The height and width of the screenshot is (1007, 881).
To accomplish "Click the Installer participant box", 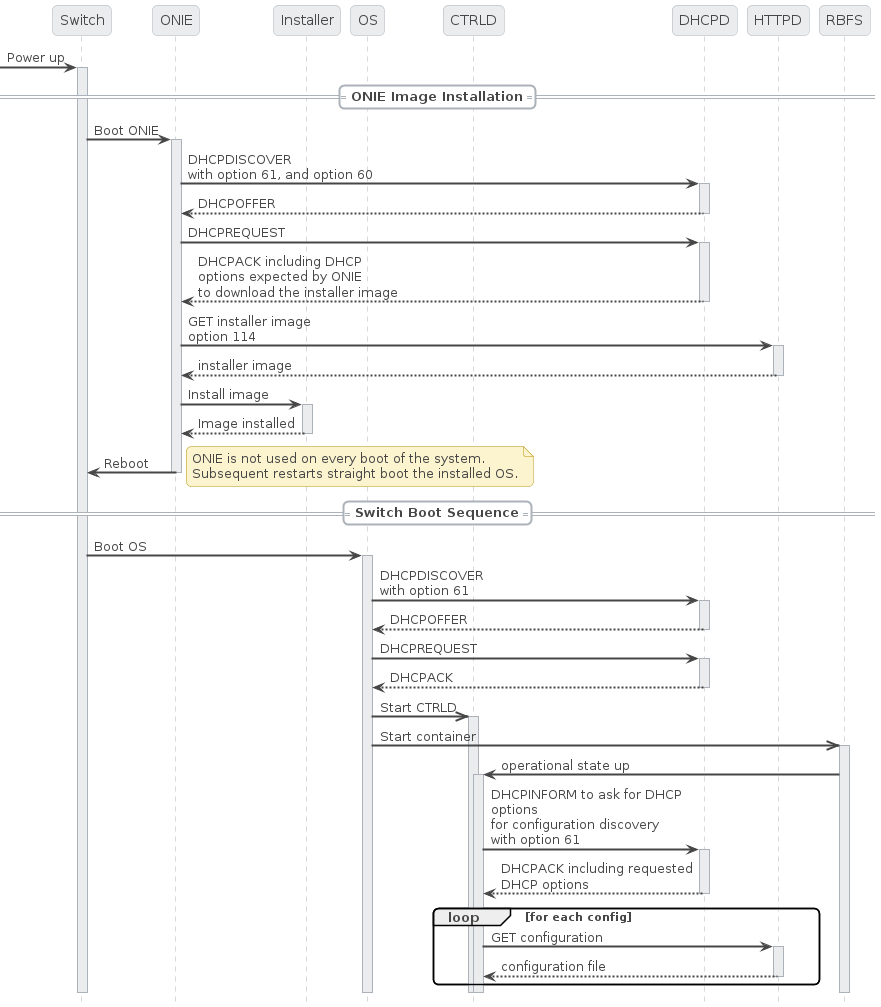I will [x=306, y=20].
